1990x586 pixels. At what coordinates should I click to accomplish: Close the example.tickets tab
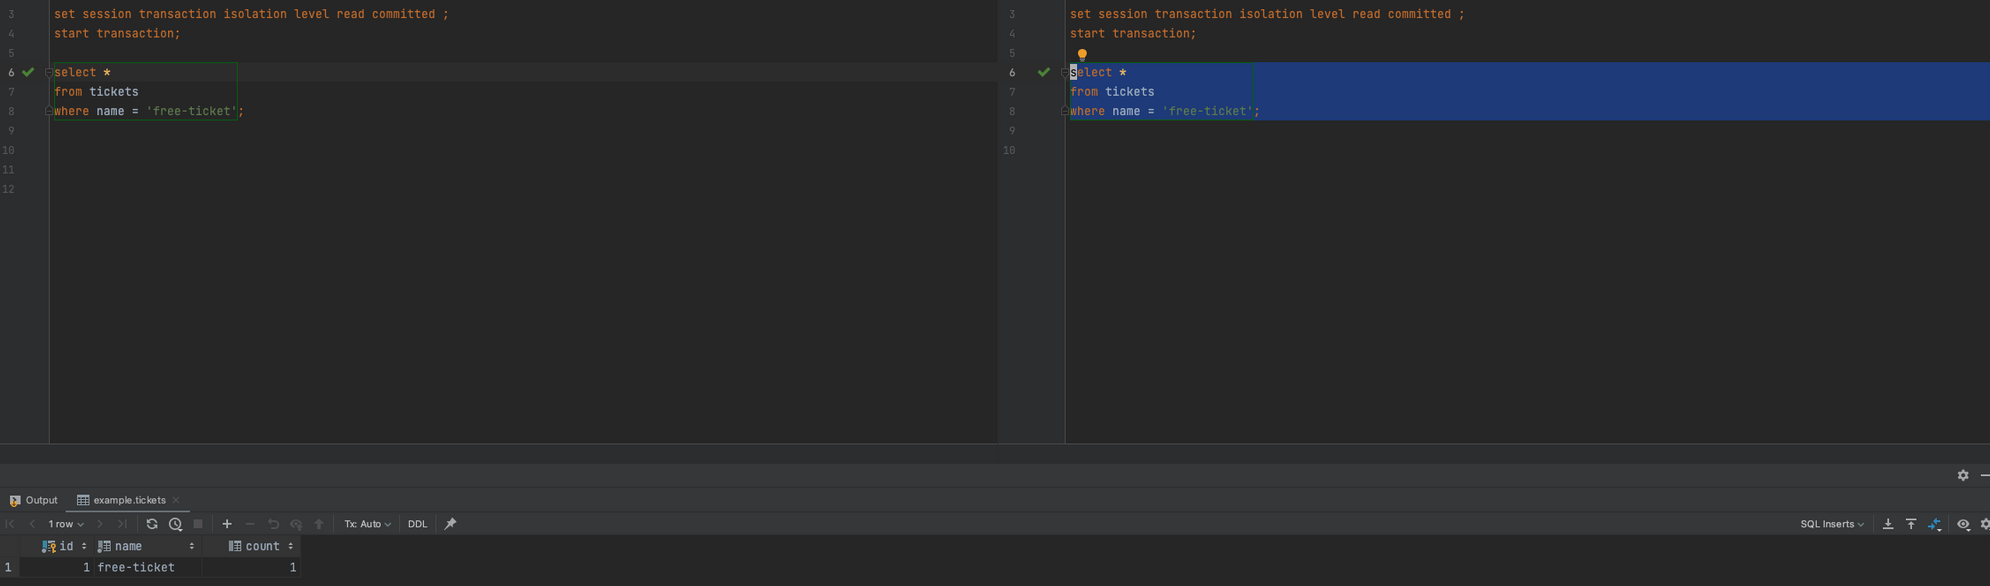click(x=176, y=500)
